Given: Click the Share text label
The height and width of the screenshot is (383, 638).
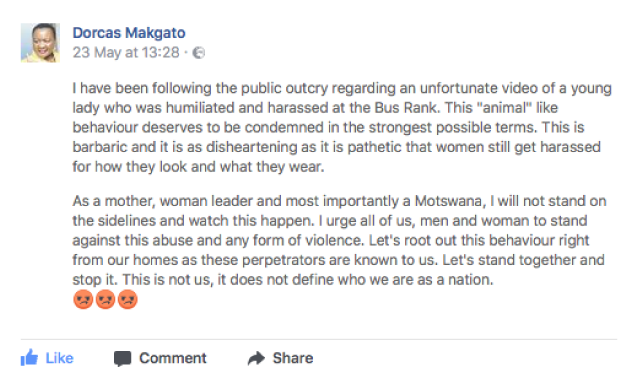Looking at the screenshot, I should point(293,358).
